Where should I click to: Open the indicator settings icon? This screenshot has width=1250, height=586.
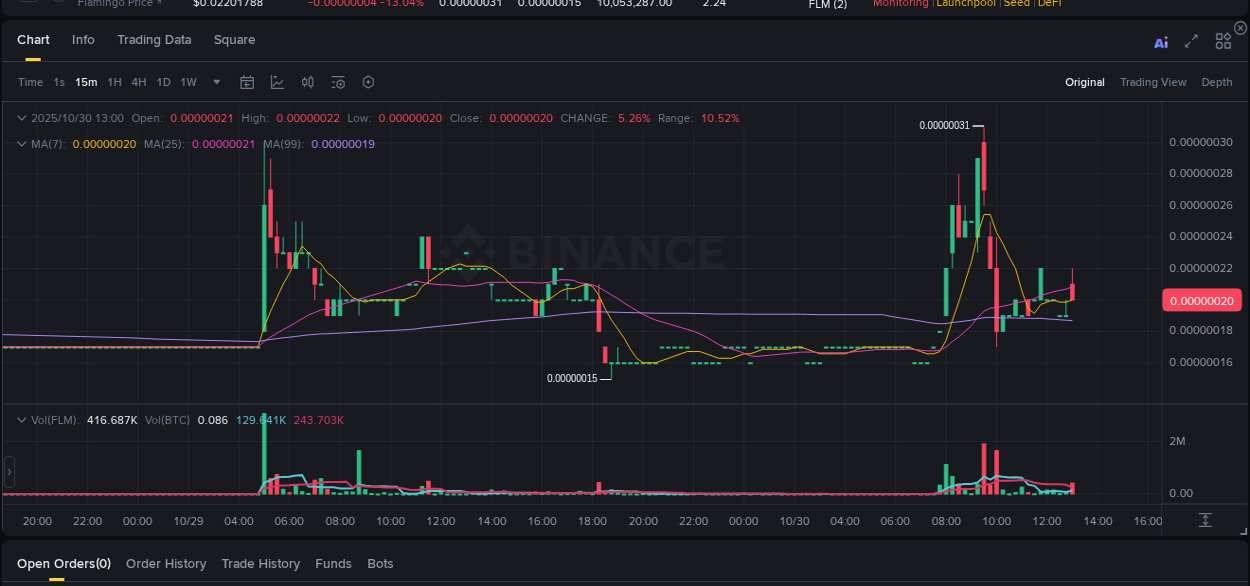(x=338, y=82)
